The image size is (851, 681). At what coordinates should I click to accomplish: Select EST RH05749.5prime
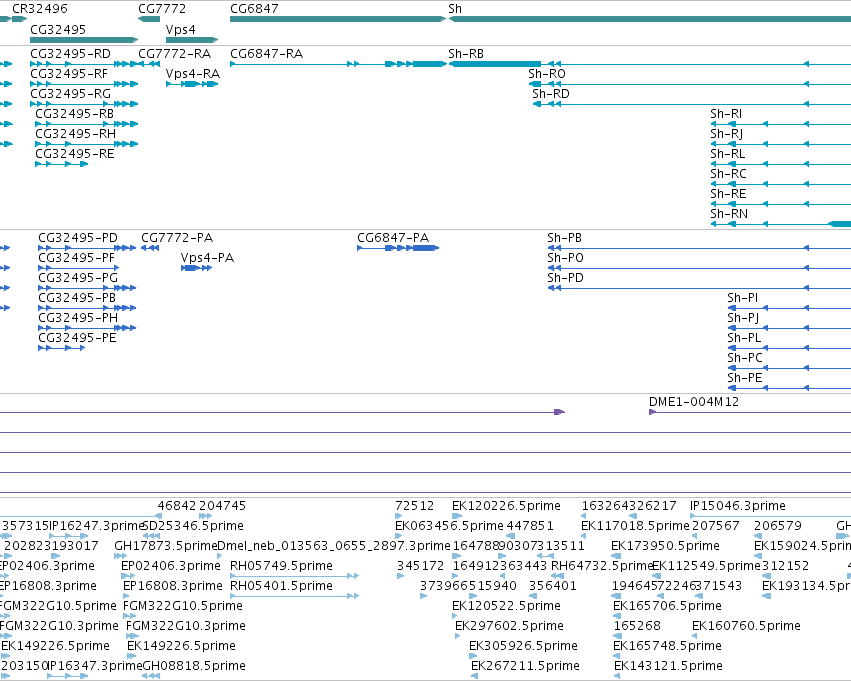(281, 567)
